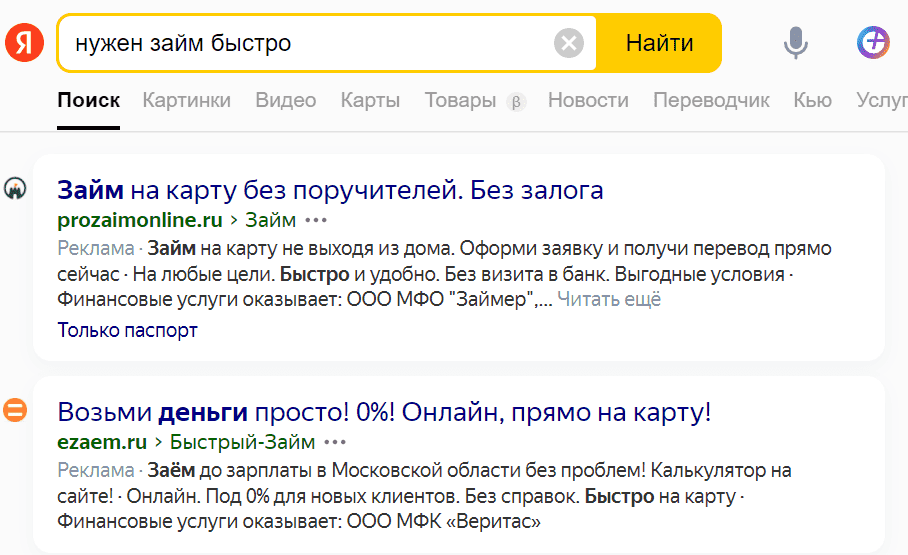
Task: Open the Переводчик tab
Action: coord(711,100)
